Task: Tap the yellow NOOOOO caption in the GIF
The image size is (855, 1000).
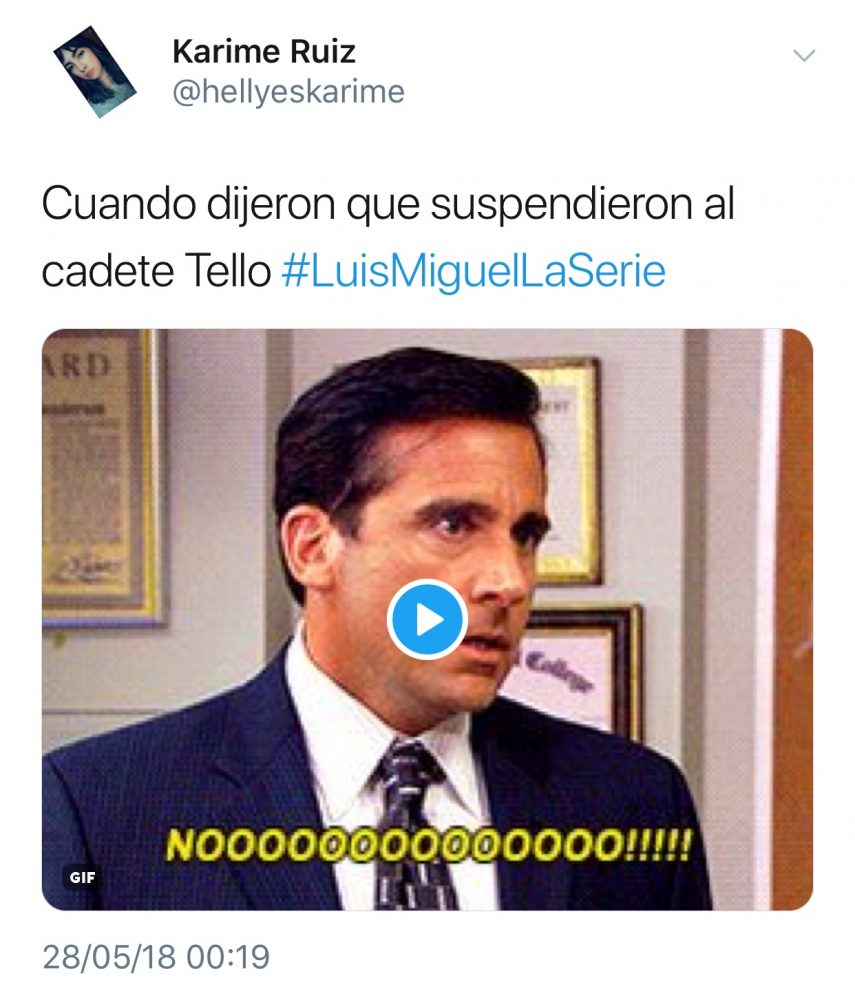Action: pyautogui.click(x=428, y=845)
